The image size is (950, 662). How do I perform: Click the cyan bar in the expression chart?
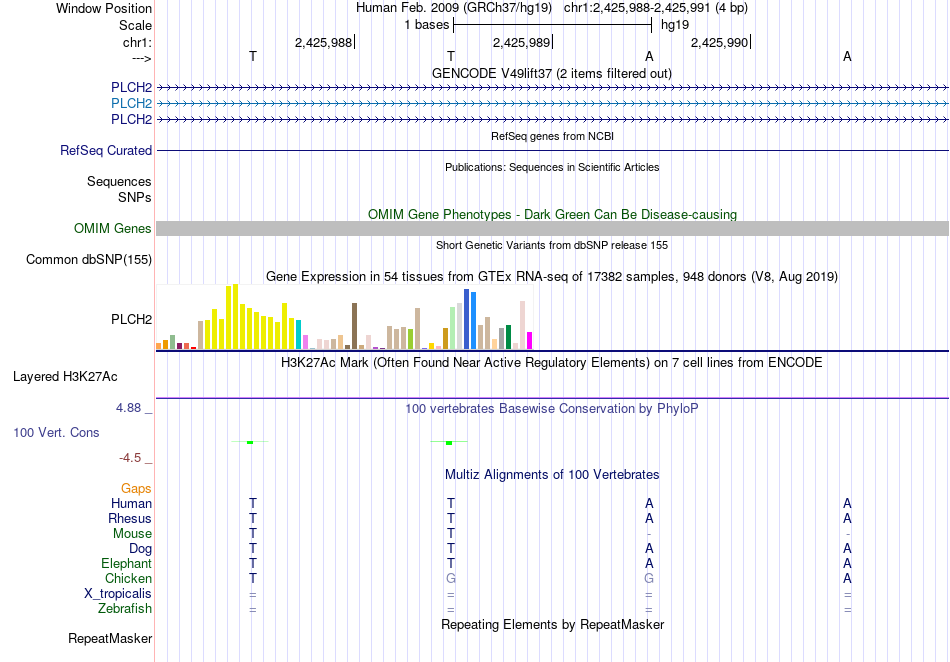pyautogui.click(x=299, y=334)
